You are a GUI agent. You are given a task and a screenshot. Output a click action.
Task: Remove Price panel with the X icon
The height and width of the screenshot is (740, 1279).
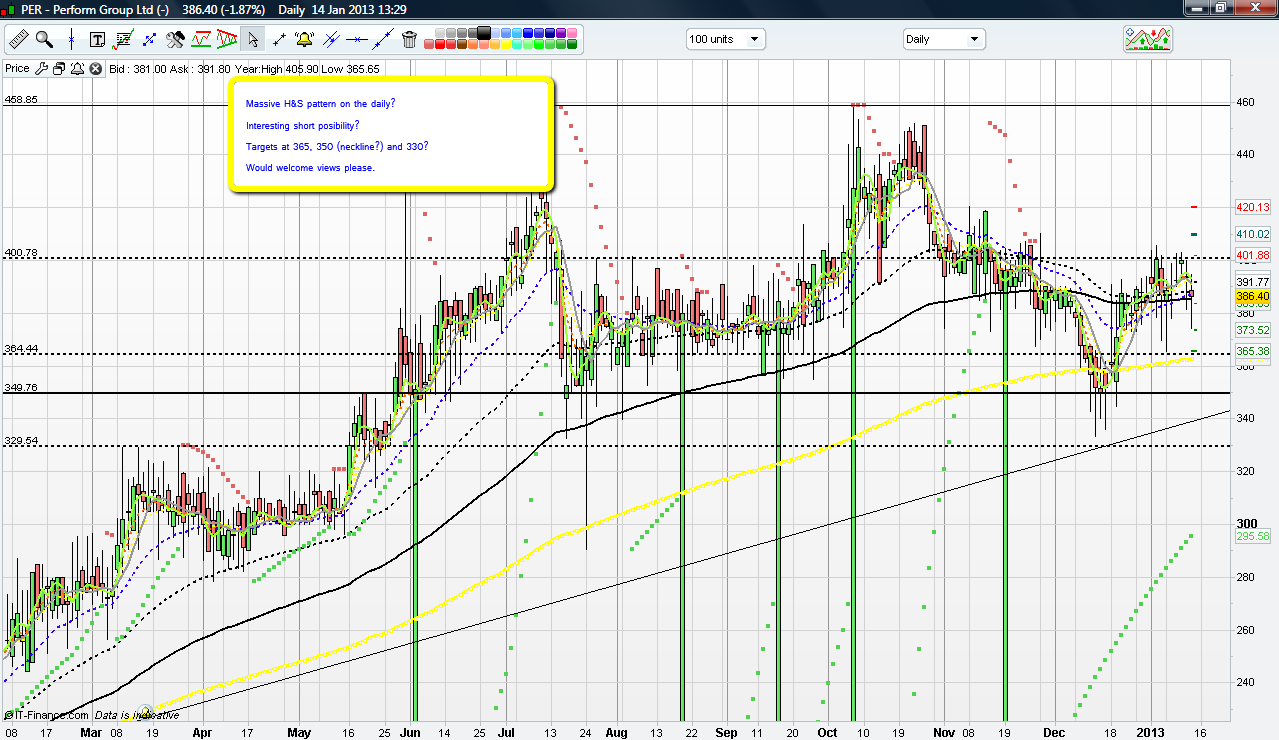click(96, 69)
